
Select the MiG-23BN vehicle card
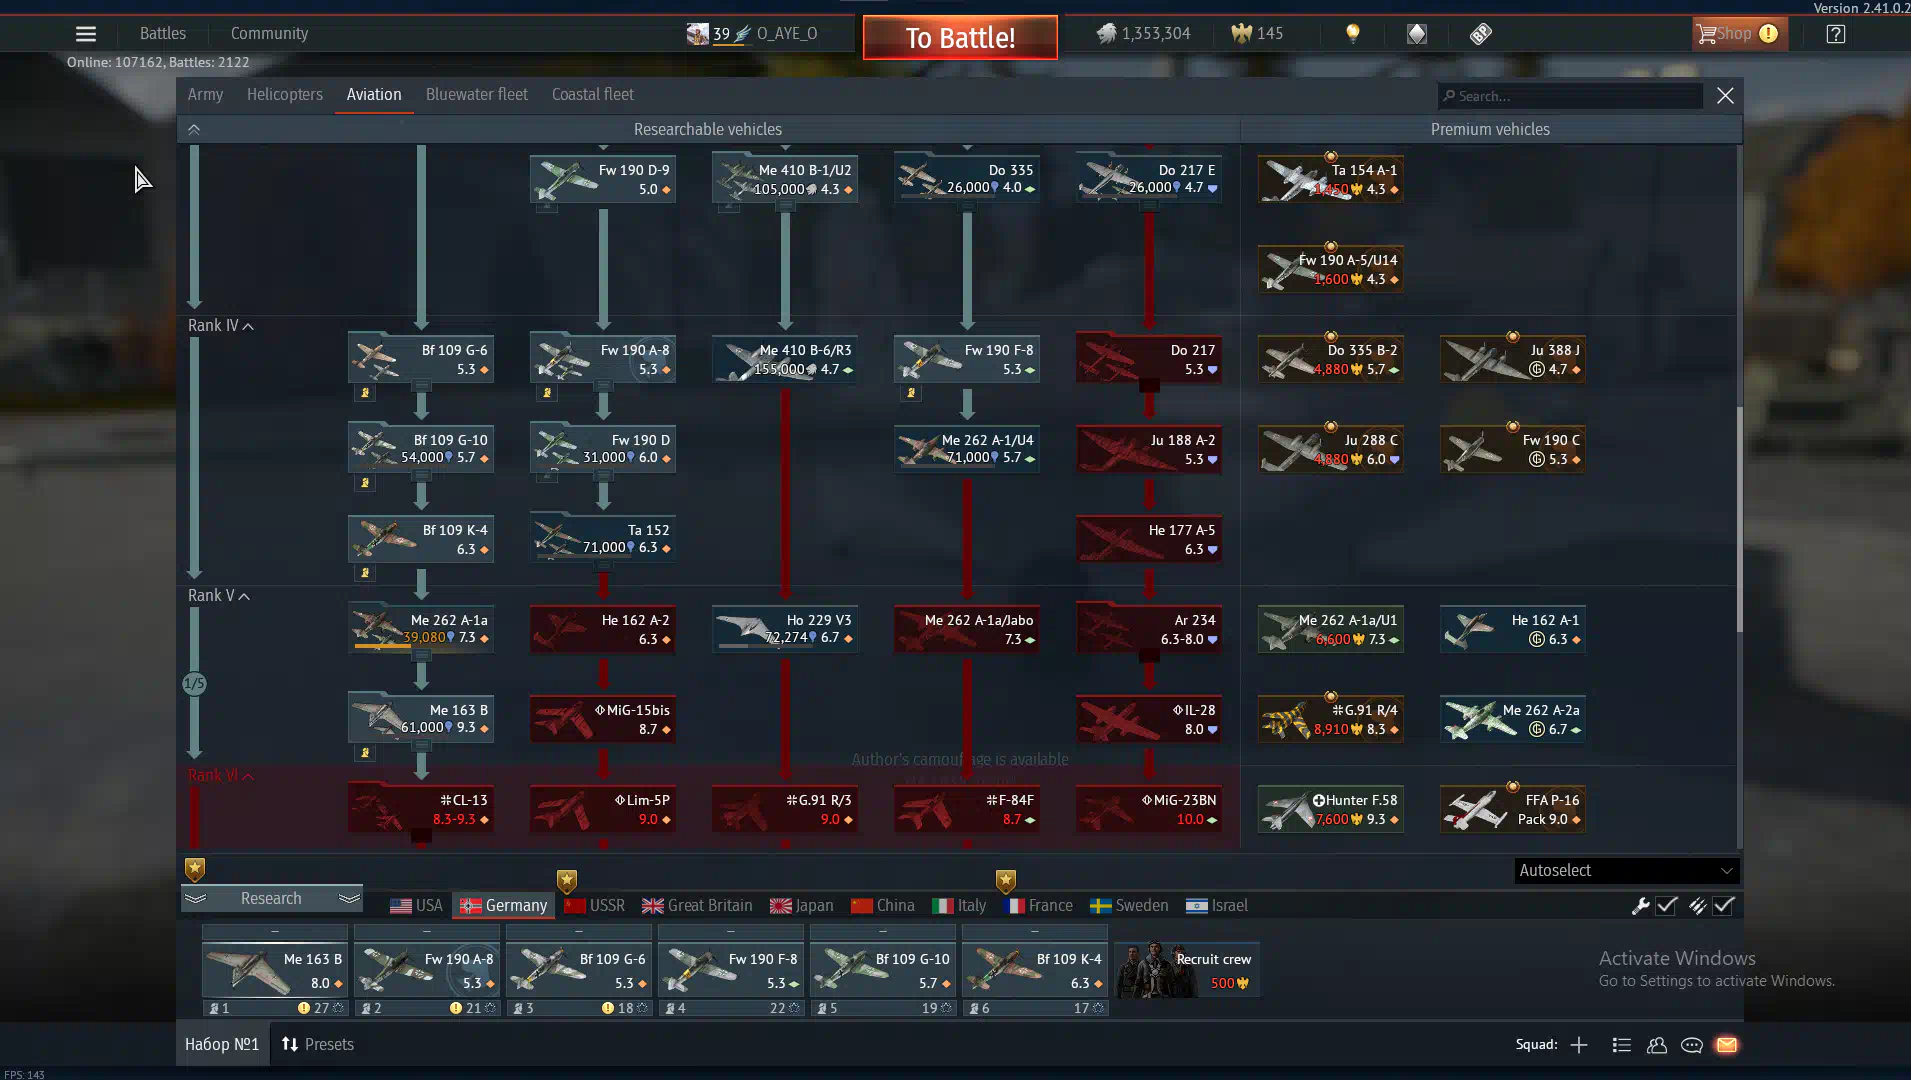[x=1149, y=808]
